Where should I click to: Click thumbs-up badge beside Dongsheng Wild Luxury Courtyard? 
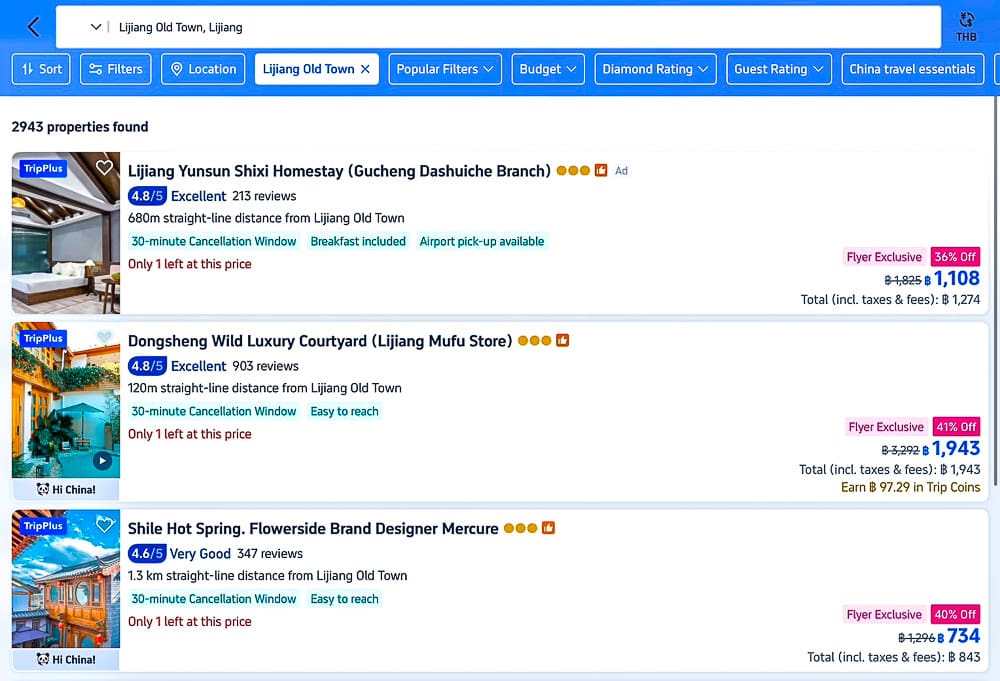[x=562, y=340]
